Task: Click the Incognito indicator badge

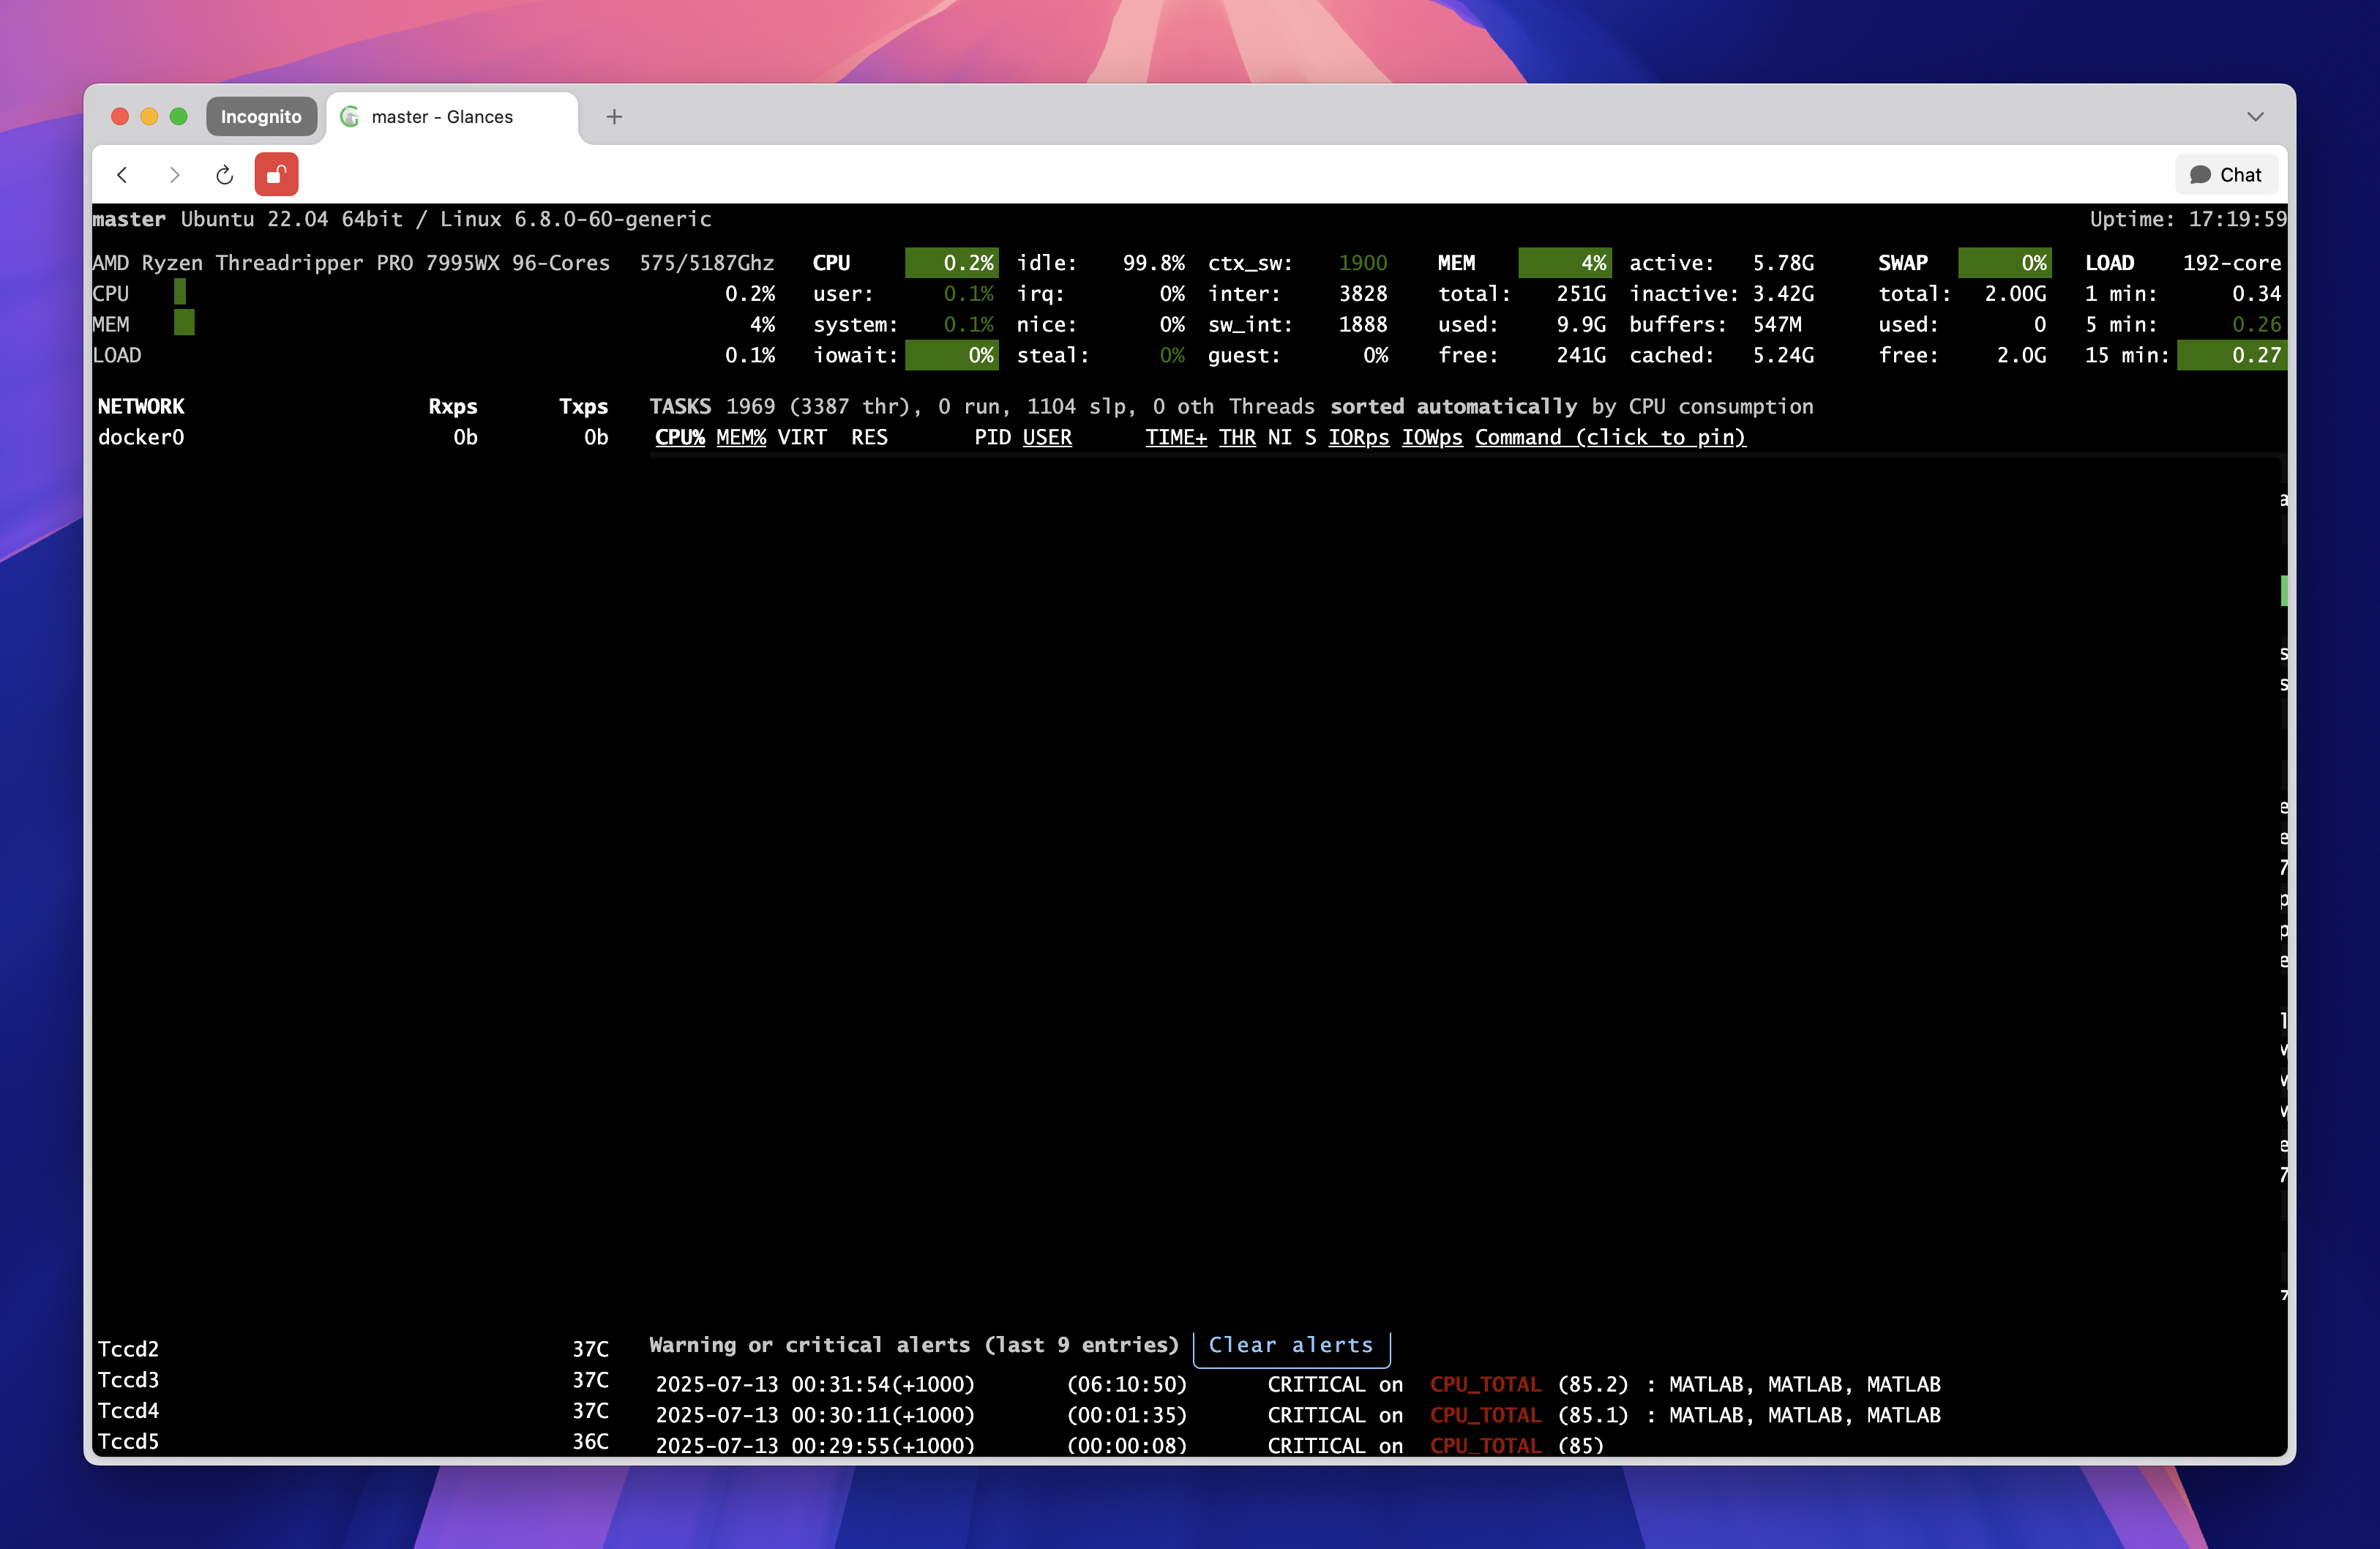Action: pyautogui.click(x=261, y=116)
